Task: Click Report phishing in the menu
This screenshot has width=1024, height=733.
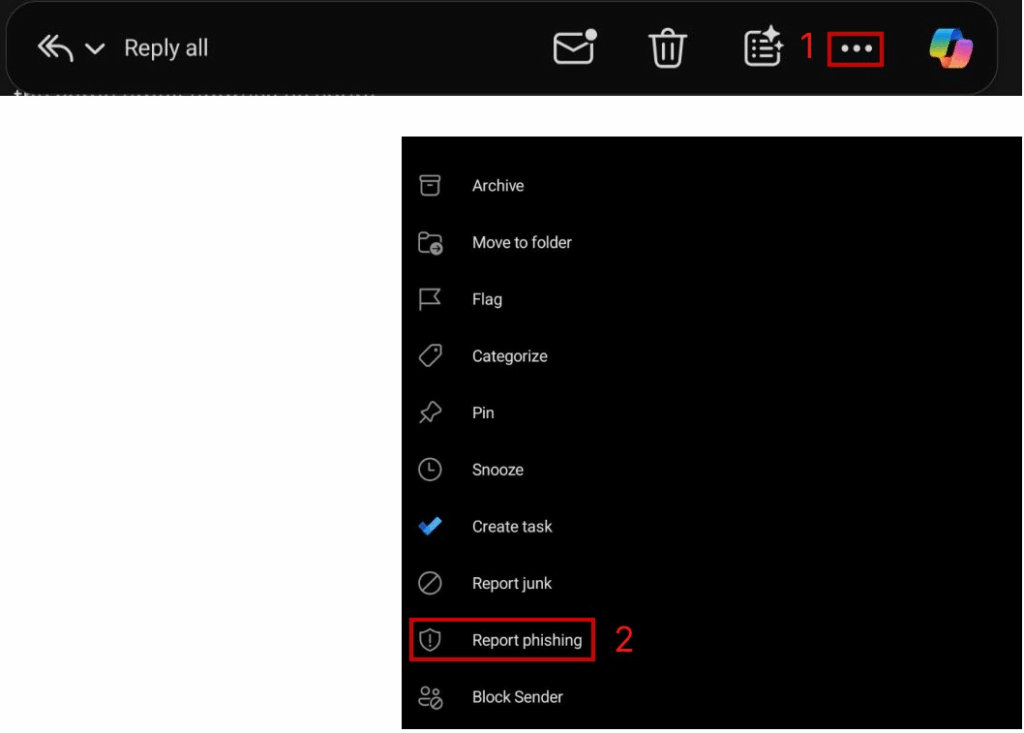Action: [526, 641]
